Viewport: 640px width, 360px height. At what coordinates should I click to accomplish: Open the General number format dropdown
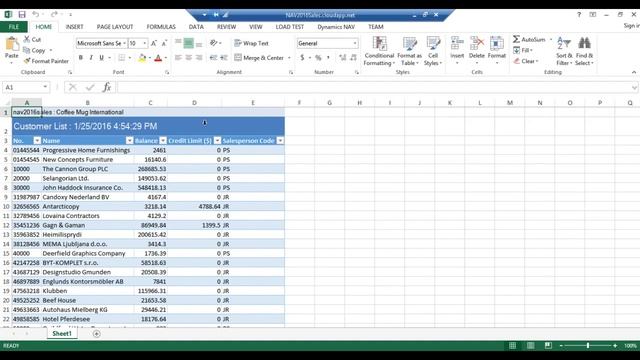pos(355,43)
